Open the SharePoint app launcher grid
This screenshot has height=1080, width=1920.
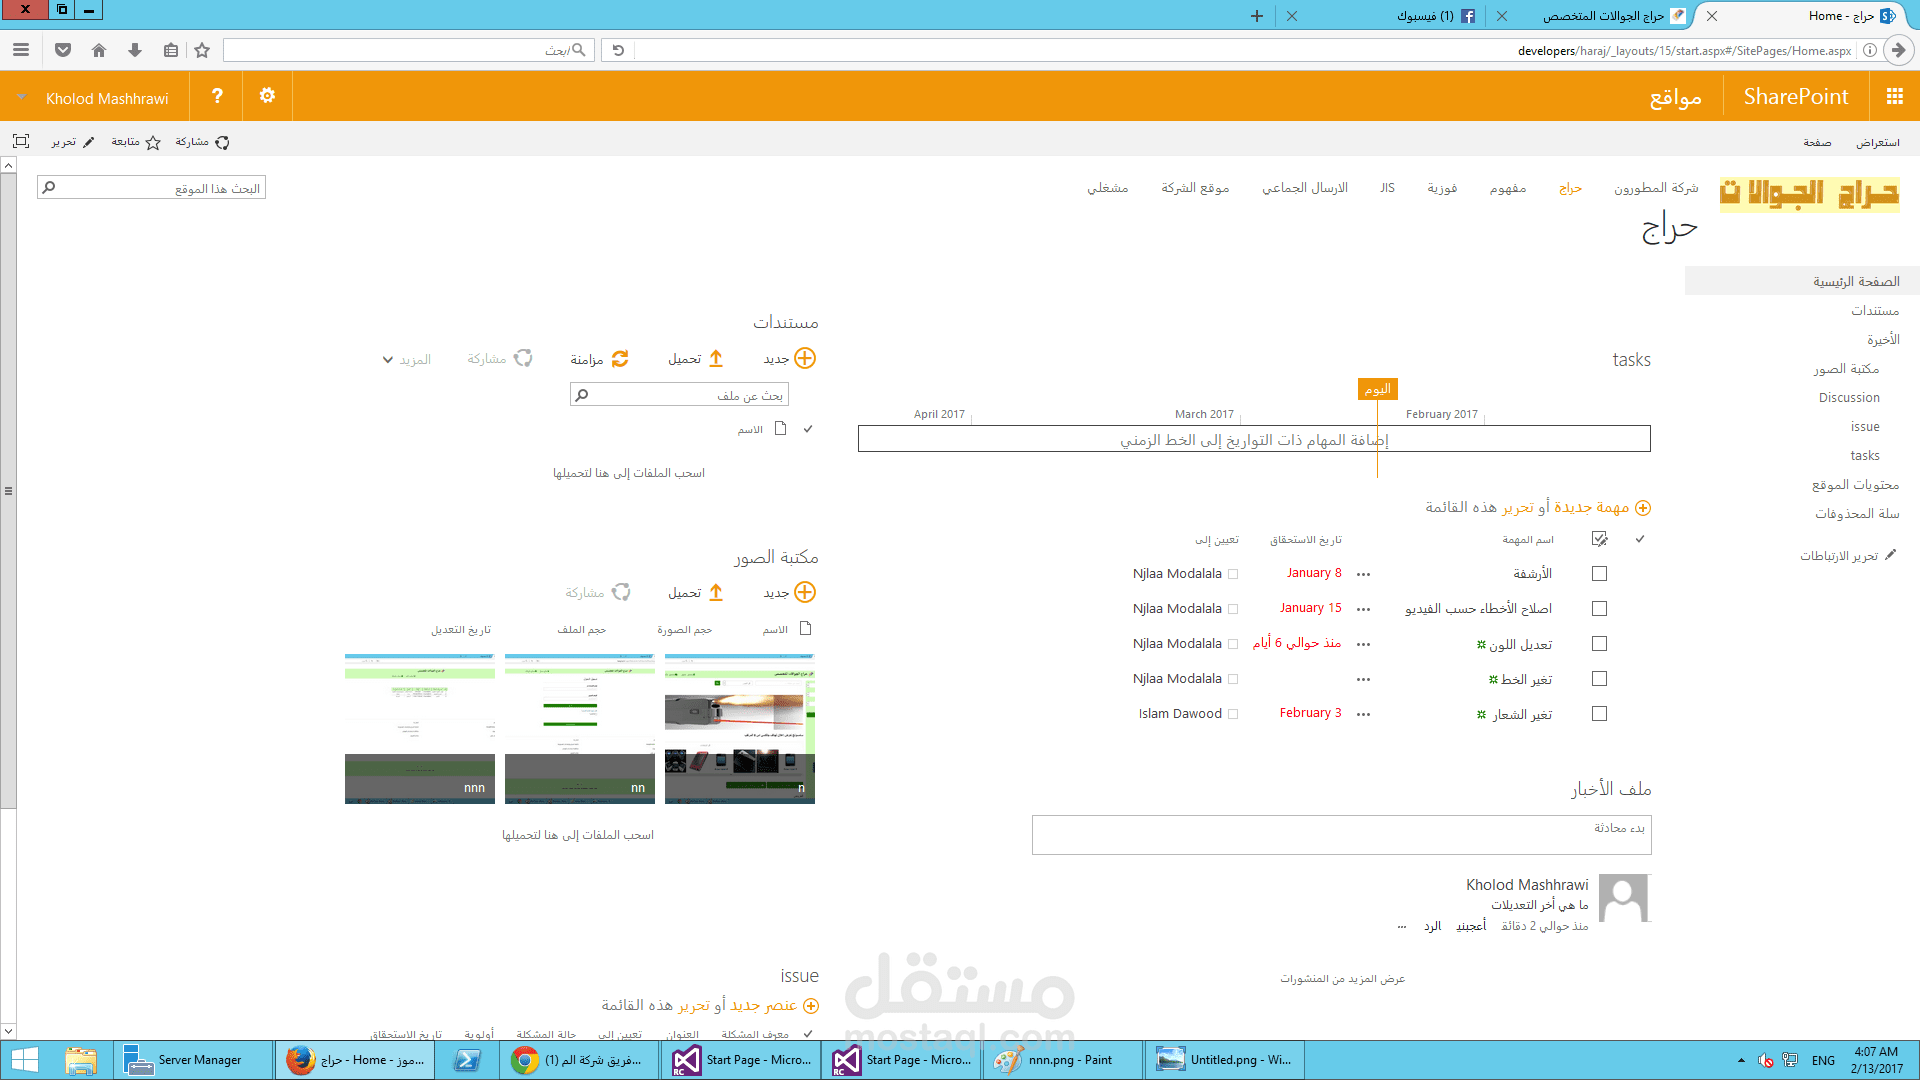click(x=1894, y=96)
